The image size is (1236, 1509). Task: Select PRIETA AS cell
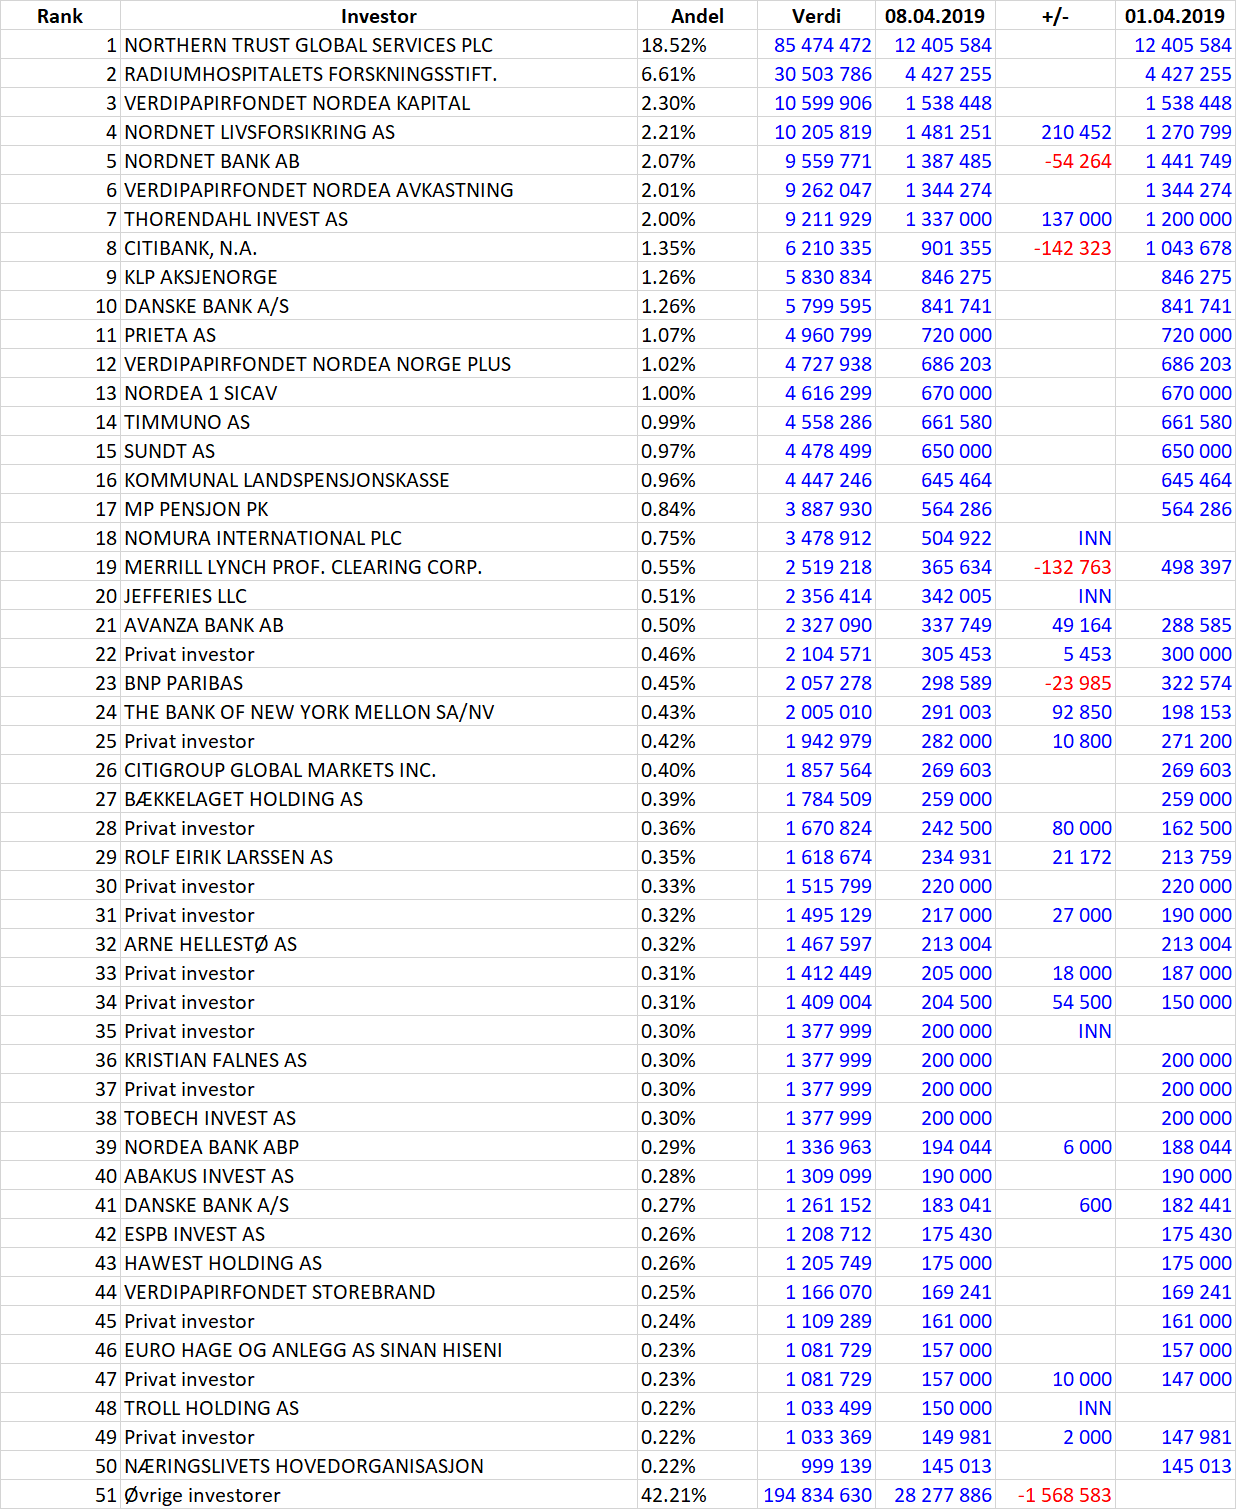click(x=378, y=335)
